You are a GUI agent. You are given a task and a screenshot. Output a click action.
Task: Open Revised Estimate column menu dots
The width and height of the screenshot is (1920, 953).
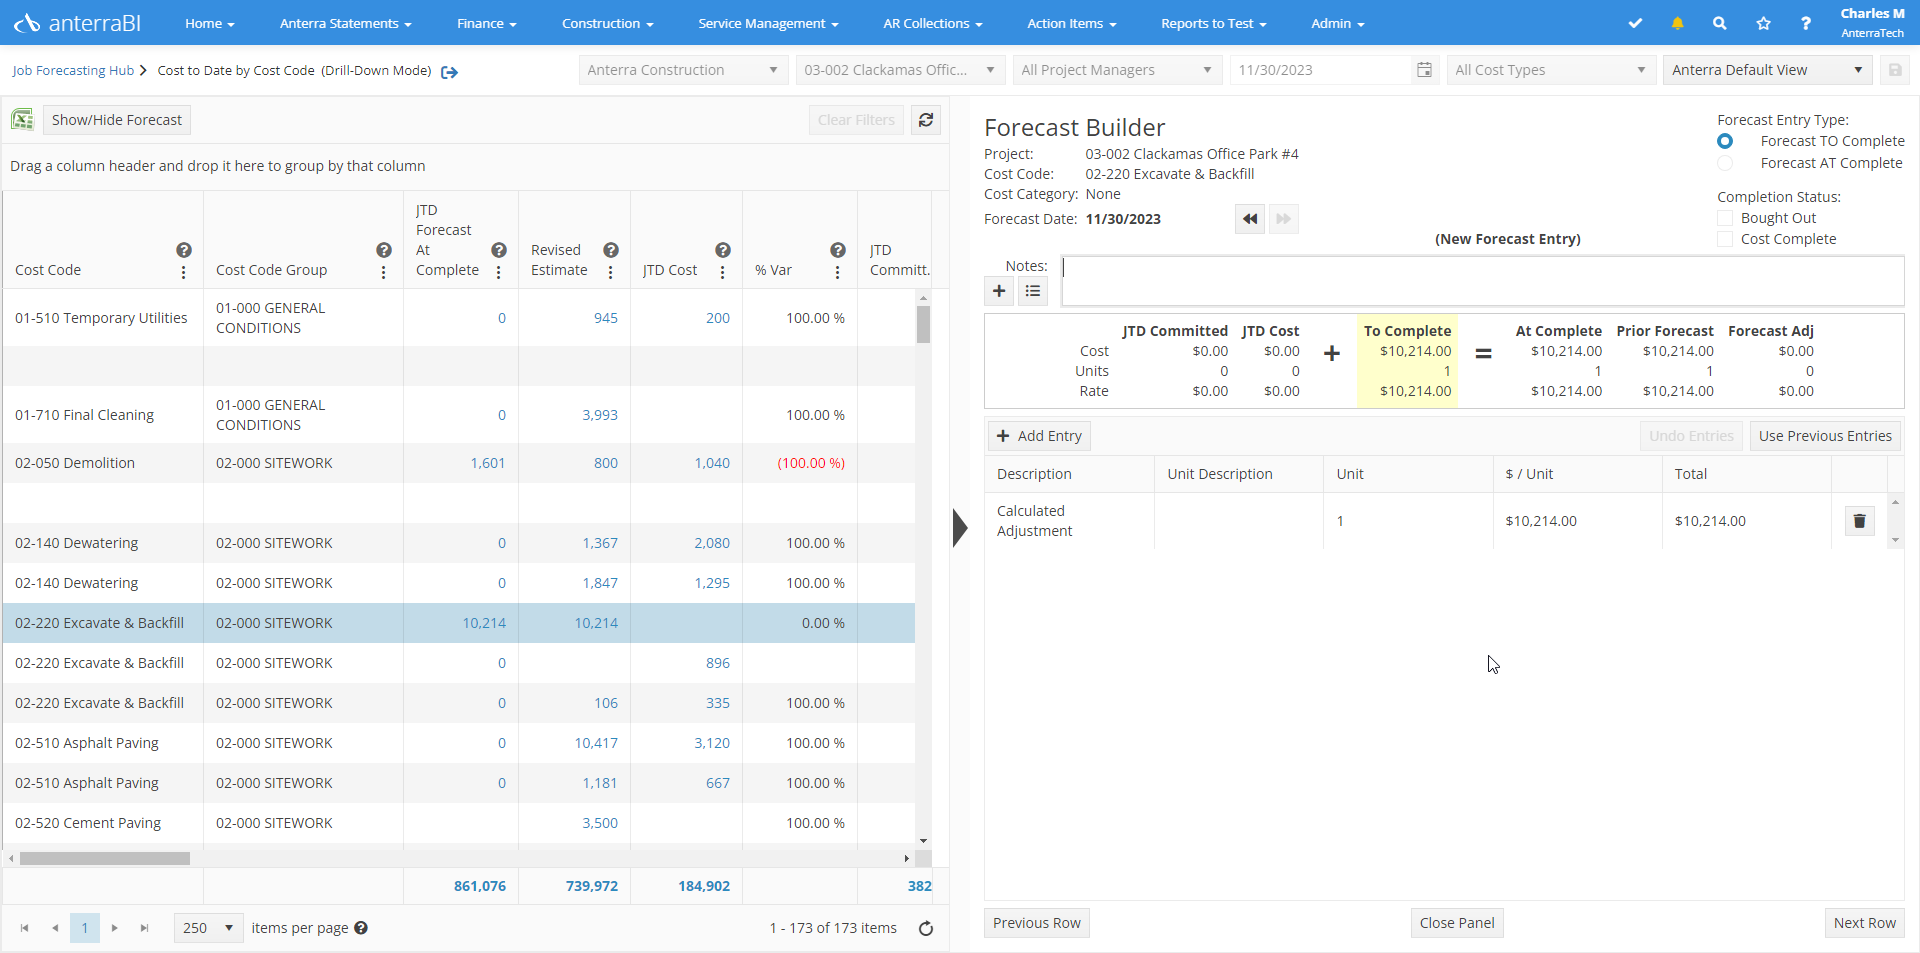click(610, 272)
